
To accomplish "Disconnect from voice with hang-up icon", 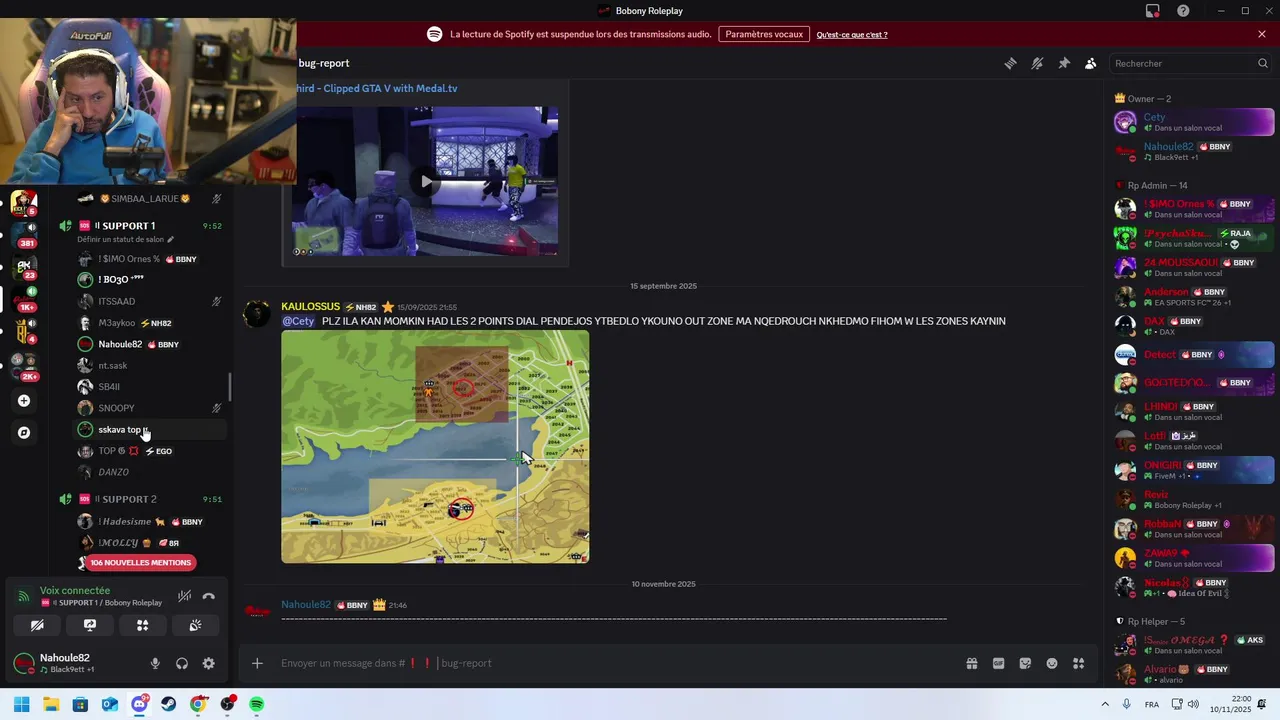I will [208, 596].
